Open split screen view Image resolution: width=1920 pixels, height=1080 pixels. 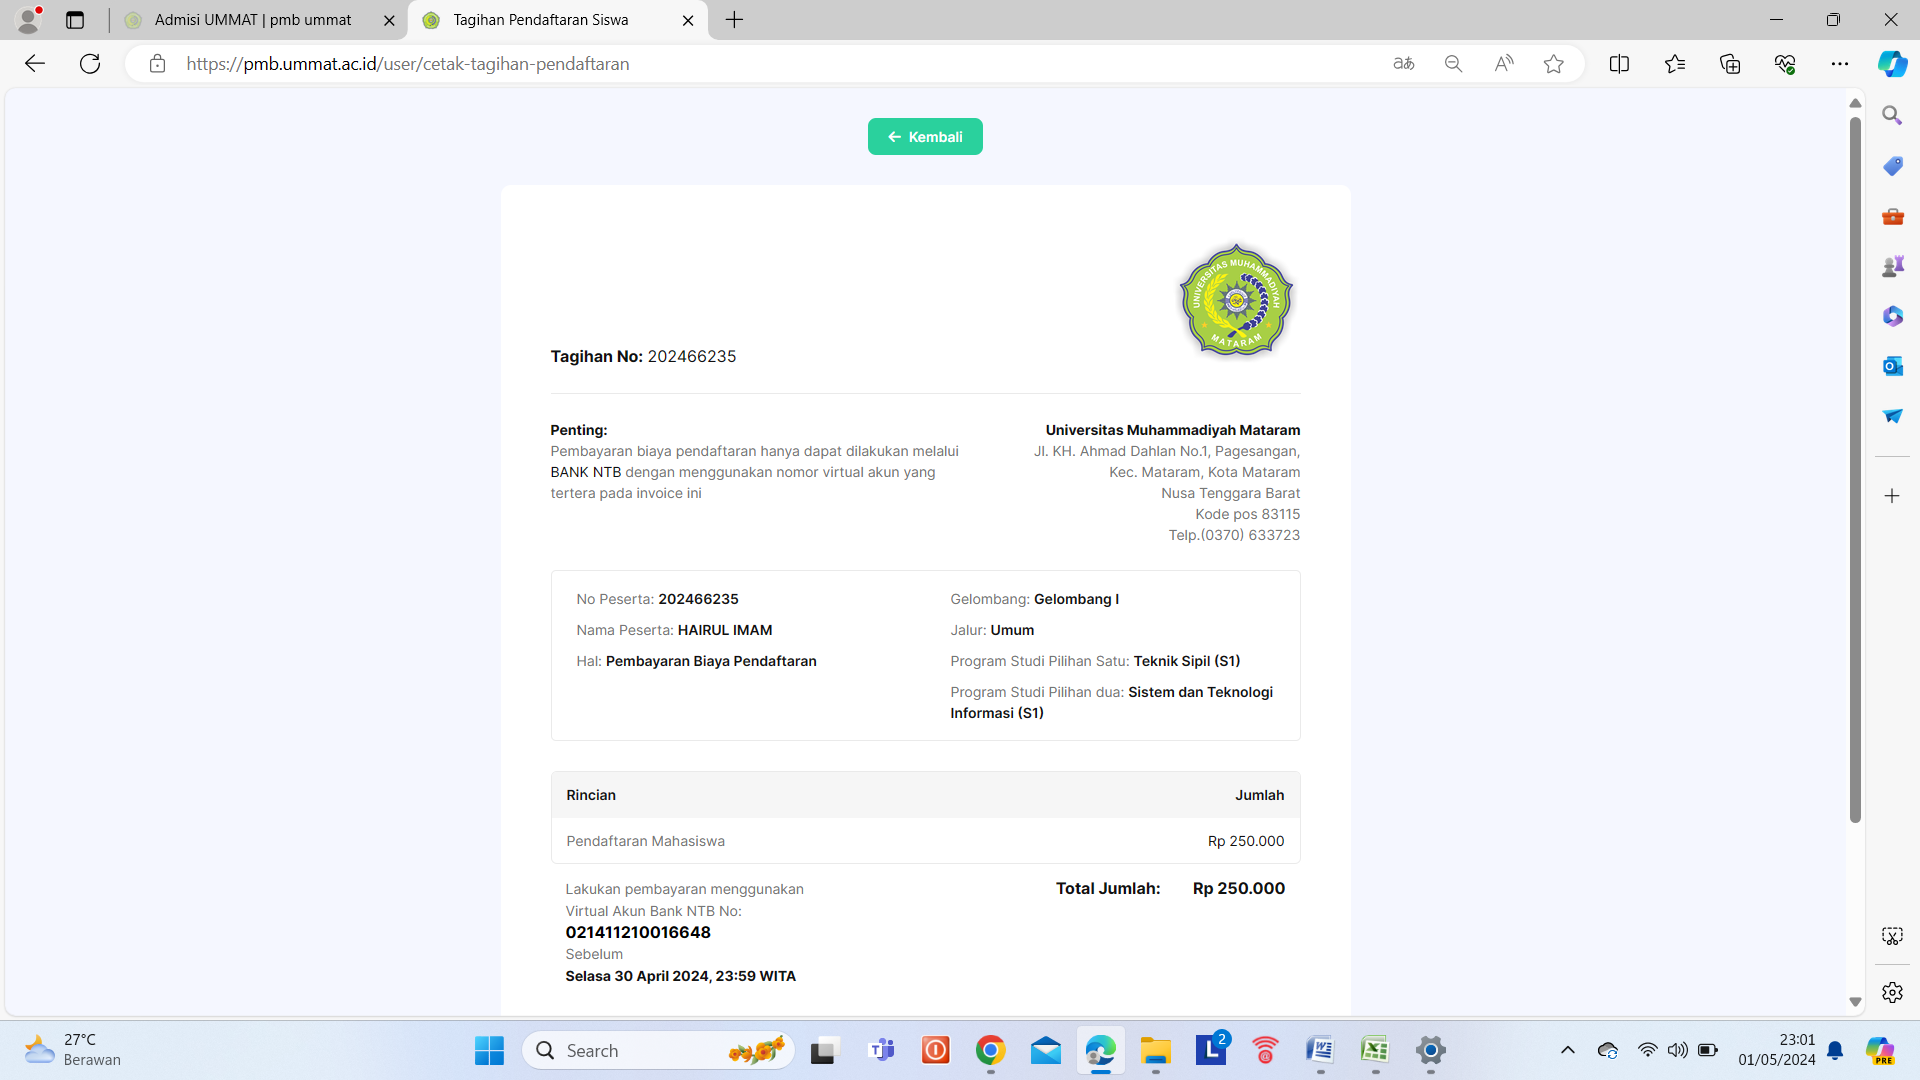tap(1619, 64)
